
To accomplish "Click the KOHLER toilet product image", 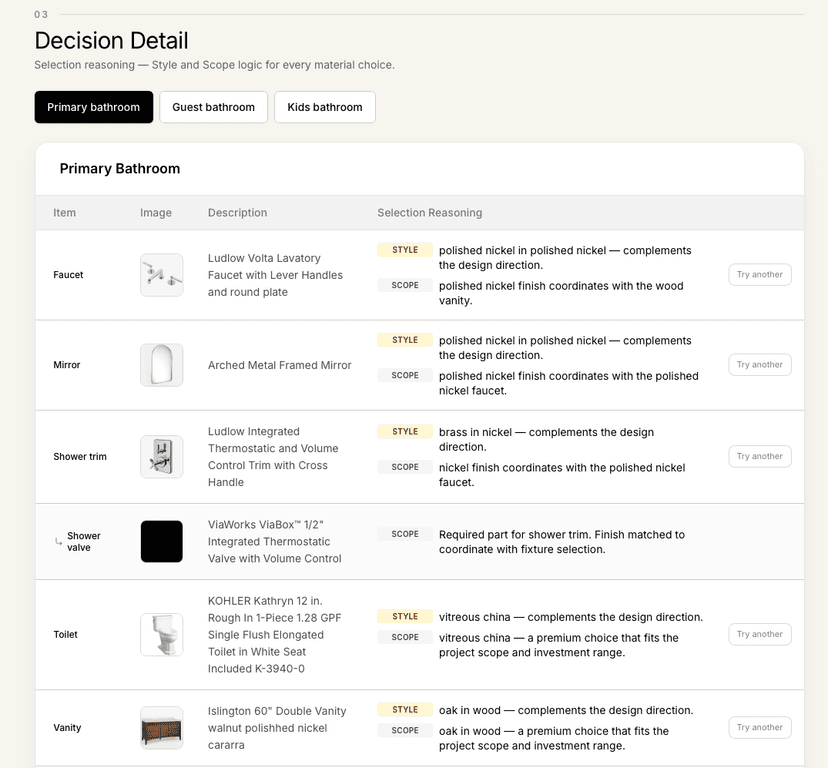I will pyautogui.click(x=161, y=634).
